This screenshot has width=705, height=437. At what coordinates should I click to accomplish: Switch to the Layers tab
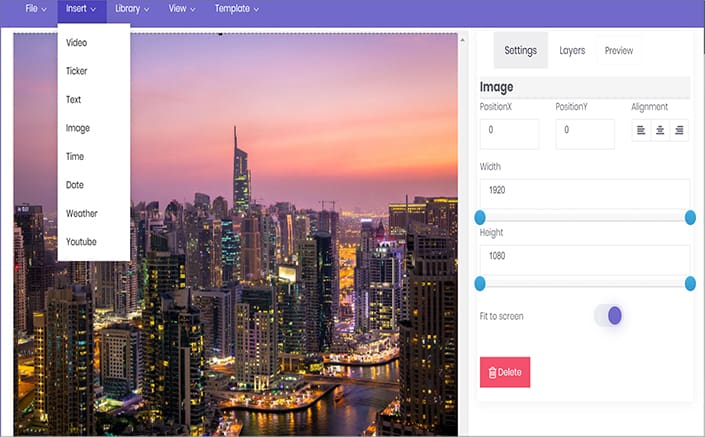pos(572,50)
